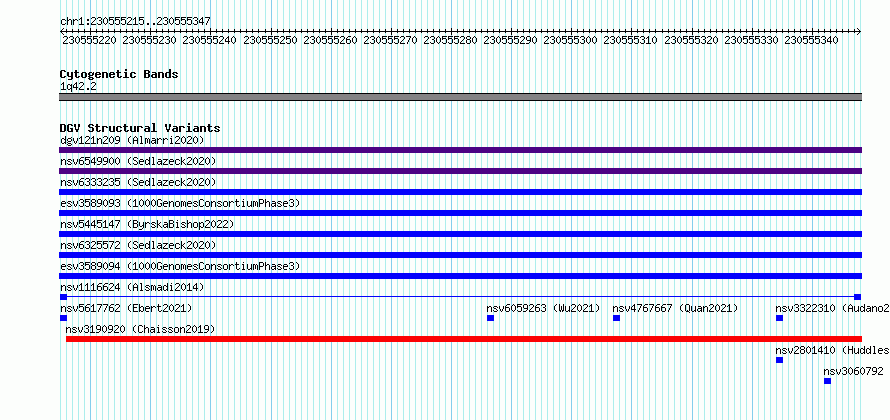Viewport: 890px width, 420px height.
Task: Click the blue bar under nsv5445147
Action: [460, 234]
